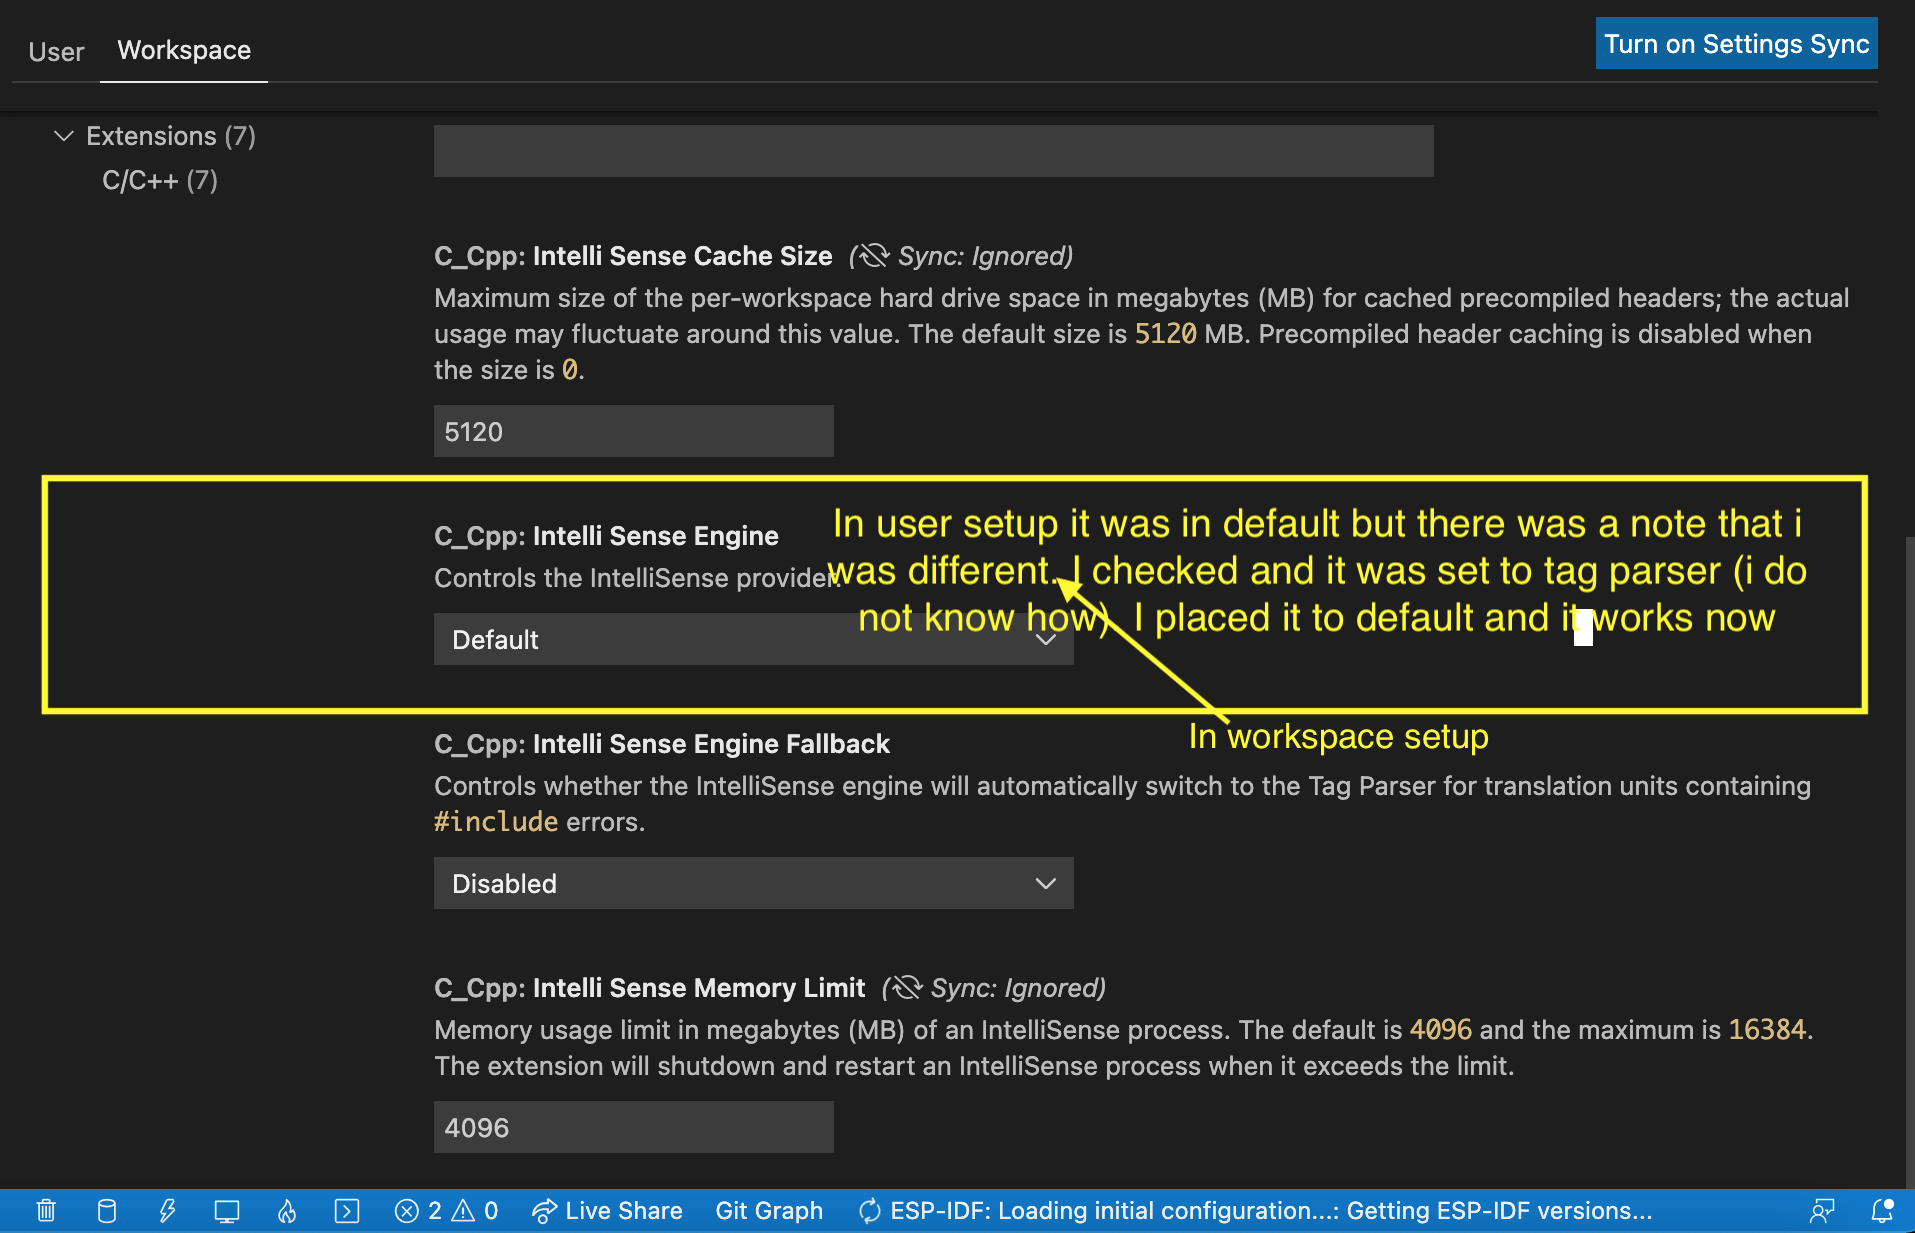
Task: Select the ESP-IDF erase flash cylinder icon
Action: tap(107, 1210)
